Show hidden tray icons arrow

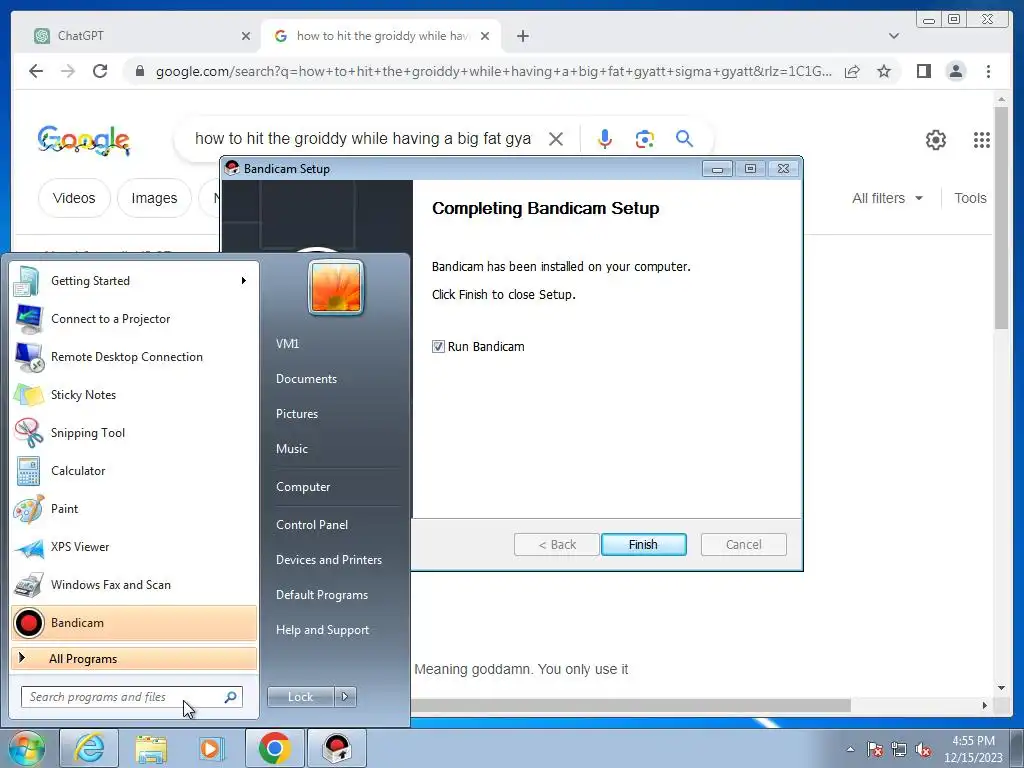pyautogui.click(x=850, y=750)
